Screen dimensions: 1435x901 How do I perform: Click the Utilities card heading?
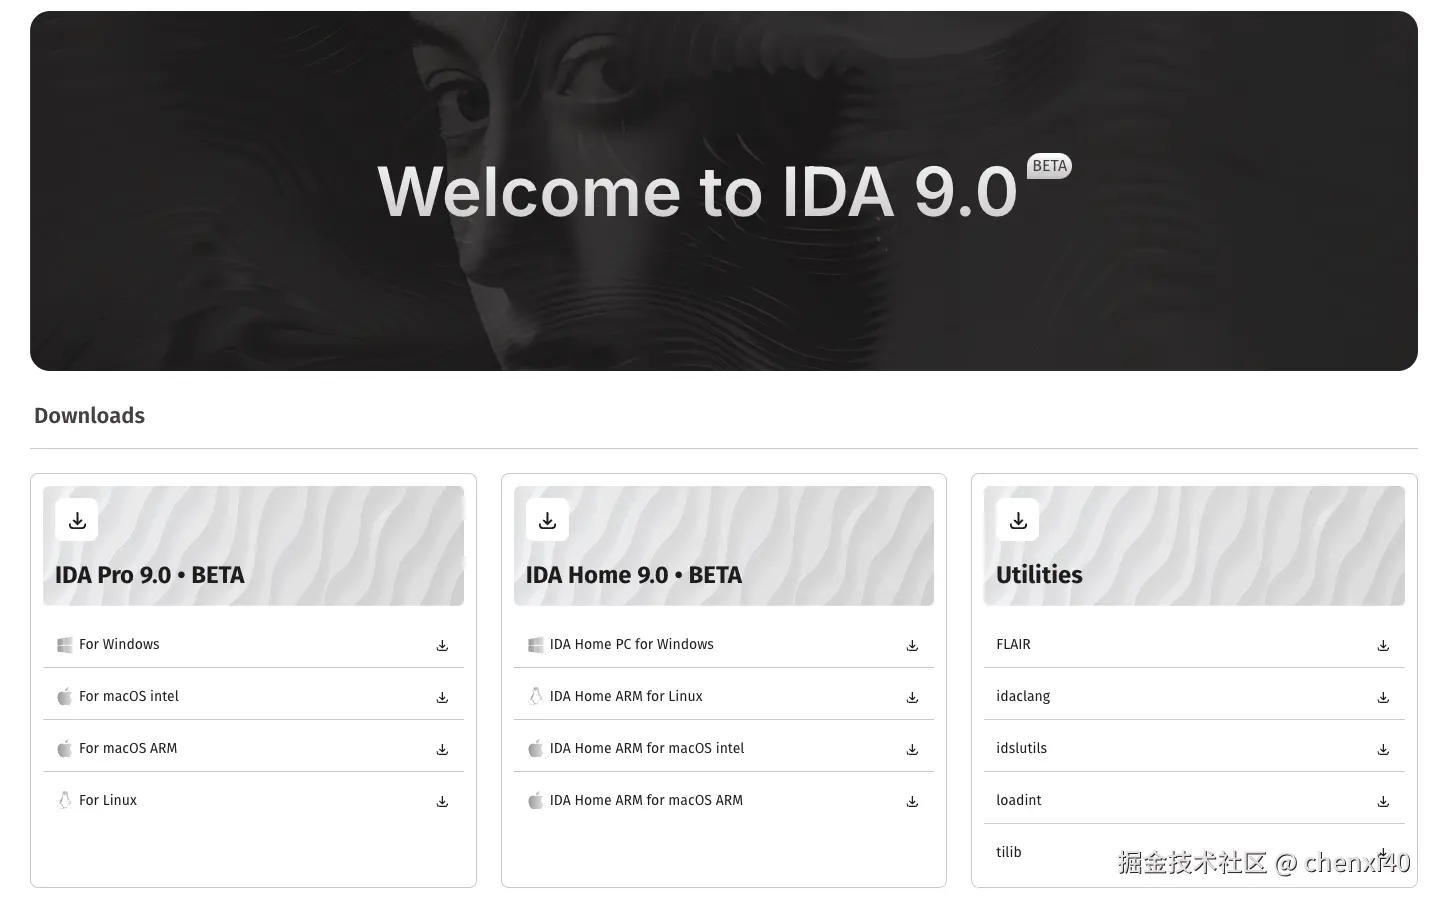1039,575
